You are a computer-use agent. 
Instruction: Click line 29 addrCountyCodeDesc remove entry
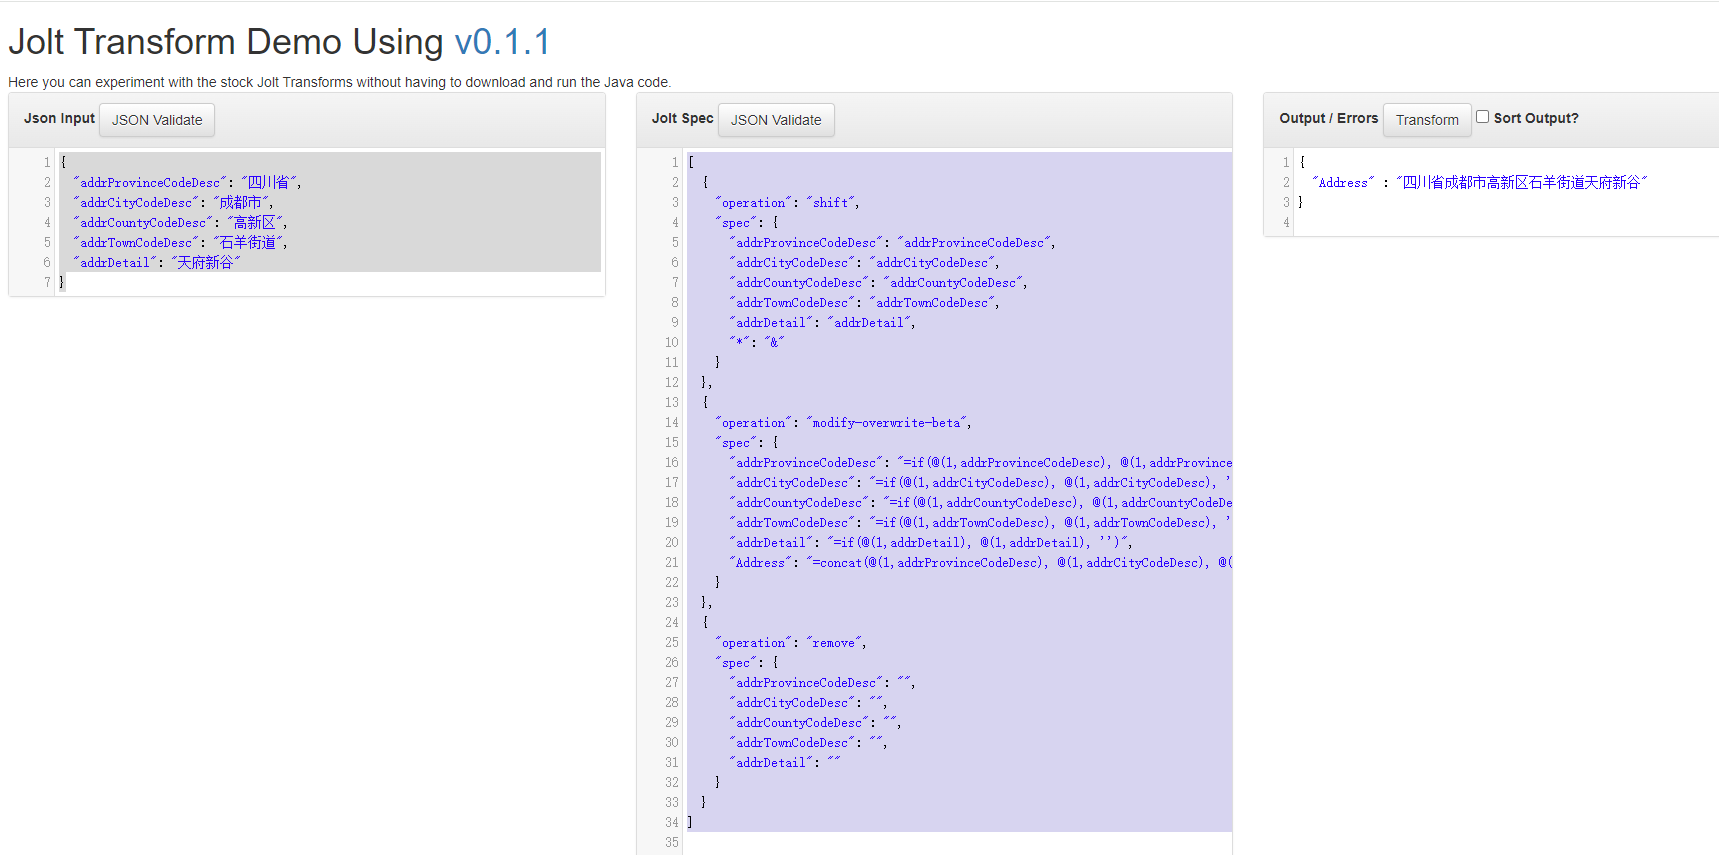[815, 722]
